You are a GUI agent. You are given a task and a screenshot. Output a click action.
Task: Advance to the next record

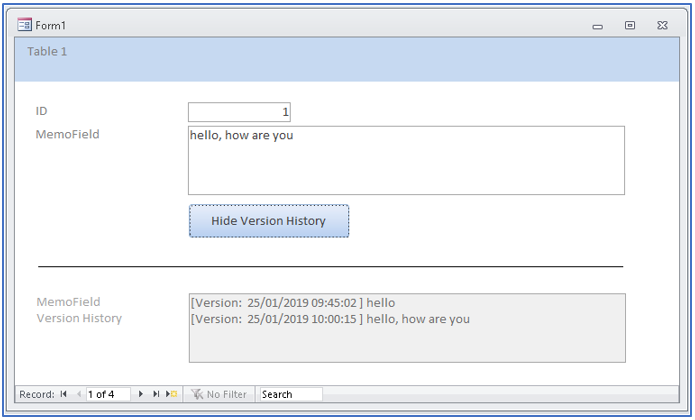[141, 394]
